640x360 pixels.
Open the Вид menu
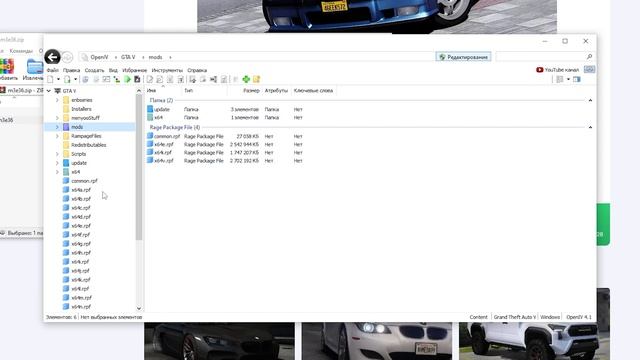pos(113,70)
